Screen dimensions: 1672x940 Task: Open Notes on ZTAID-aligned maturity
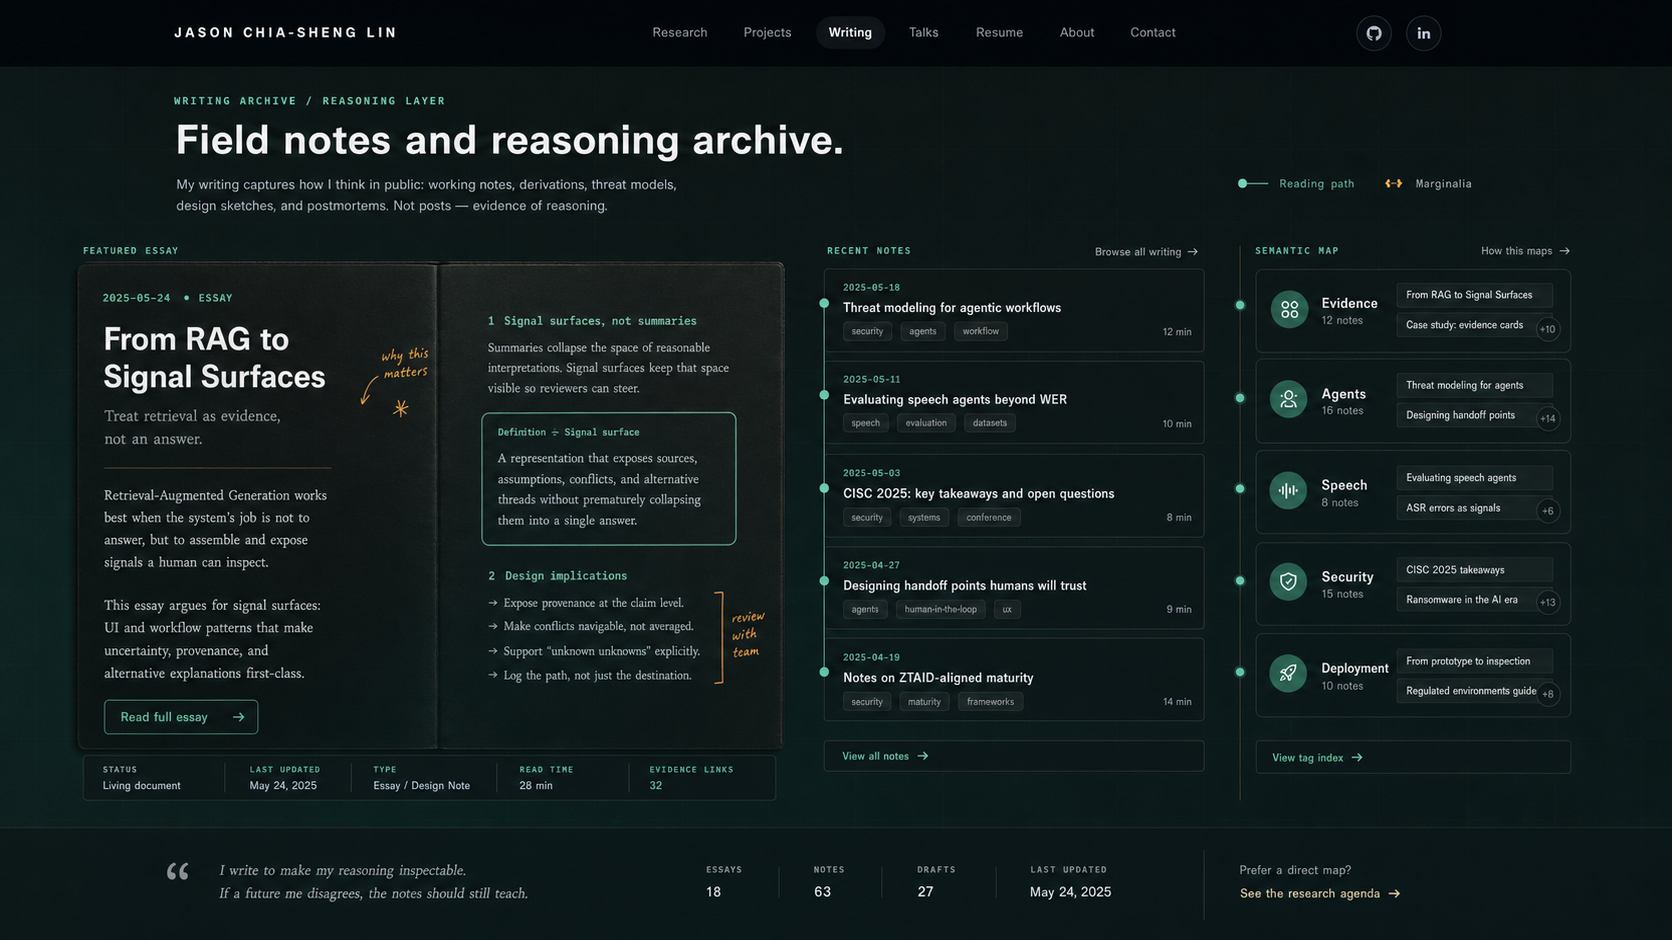point(1014,680)
